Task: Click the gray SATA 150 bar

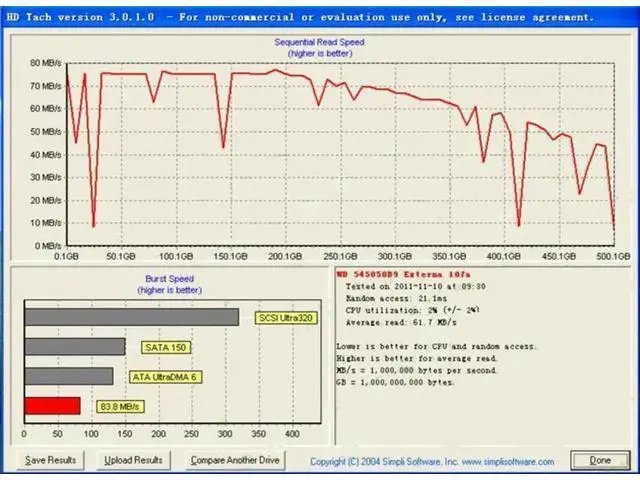Action: (x=75, y=347)
